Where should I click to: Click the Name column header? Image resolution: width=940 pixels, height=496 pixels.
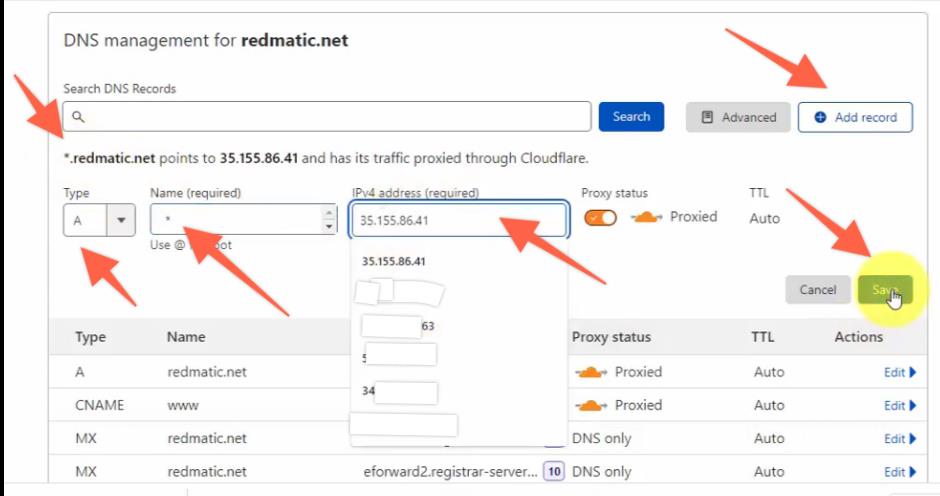coord(186,337)
